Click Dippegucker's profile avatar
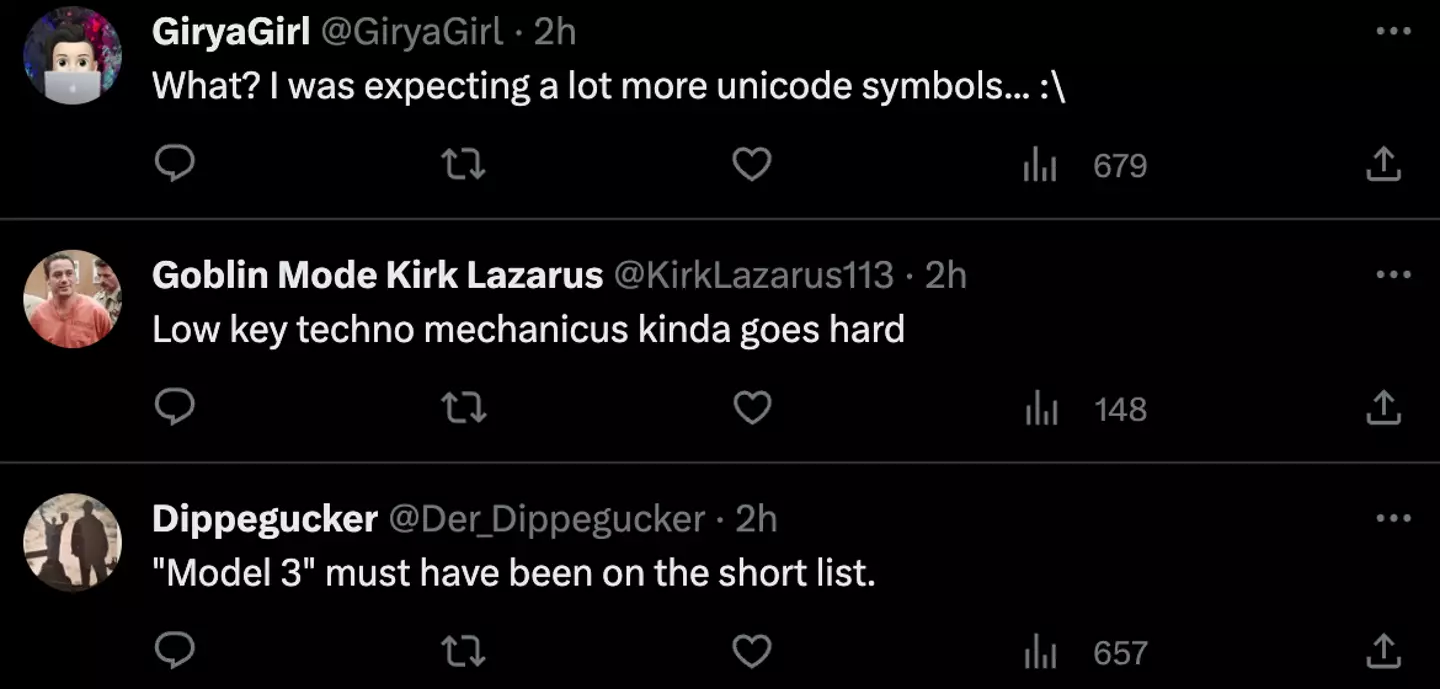The image size is (1440, 689). (72, 542)
